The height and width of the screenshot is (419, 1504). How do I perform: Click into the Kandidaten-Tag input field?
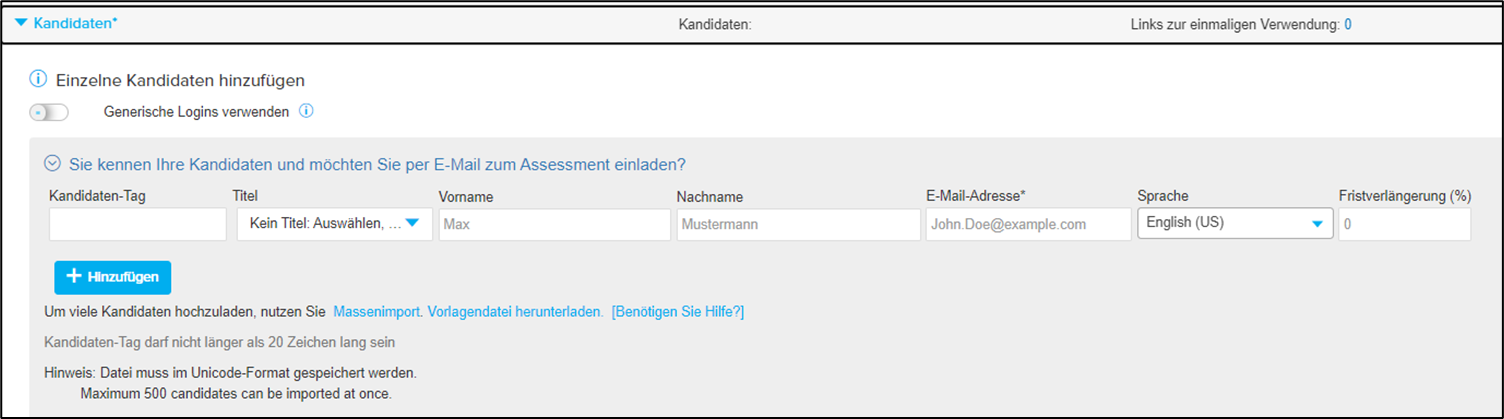click(x=137, y=225)
